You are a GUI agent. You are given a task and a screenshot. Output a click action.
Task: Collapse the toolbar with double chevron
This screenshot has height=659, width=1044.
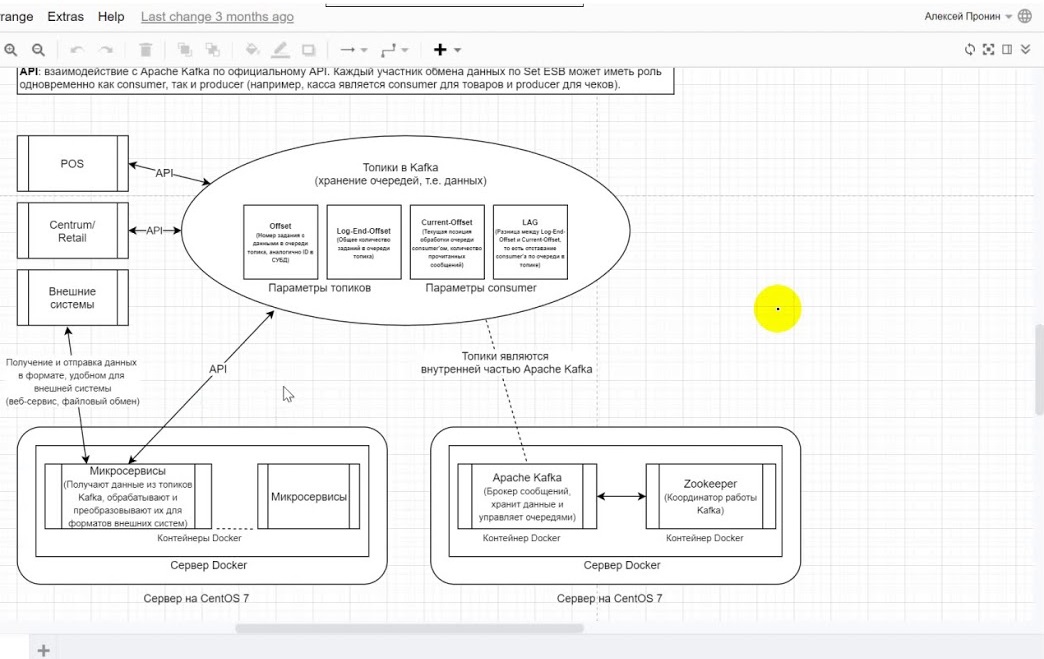tap(1025, 49)
